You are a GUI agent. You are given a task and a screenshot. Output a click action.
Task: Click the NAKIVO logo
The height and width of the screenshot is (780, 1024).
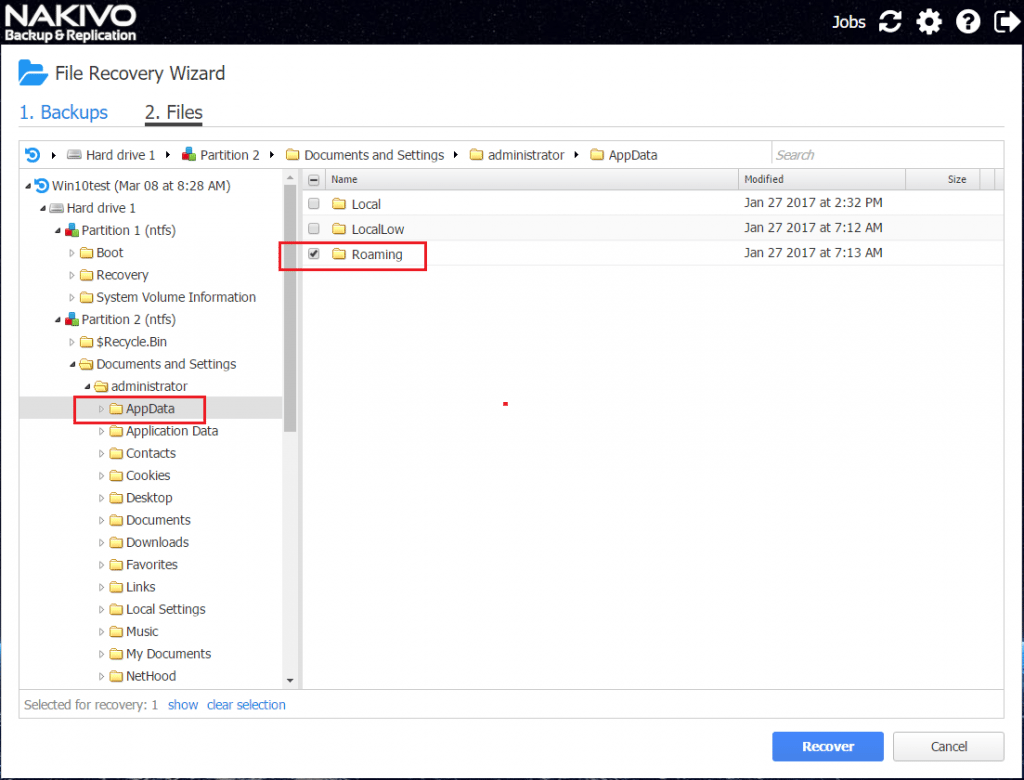(x=70, y=20)
